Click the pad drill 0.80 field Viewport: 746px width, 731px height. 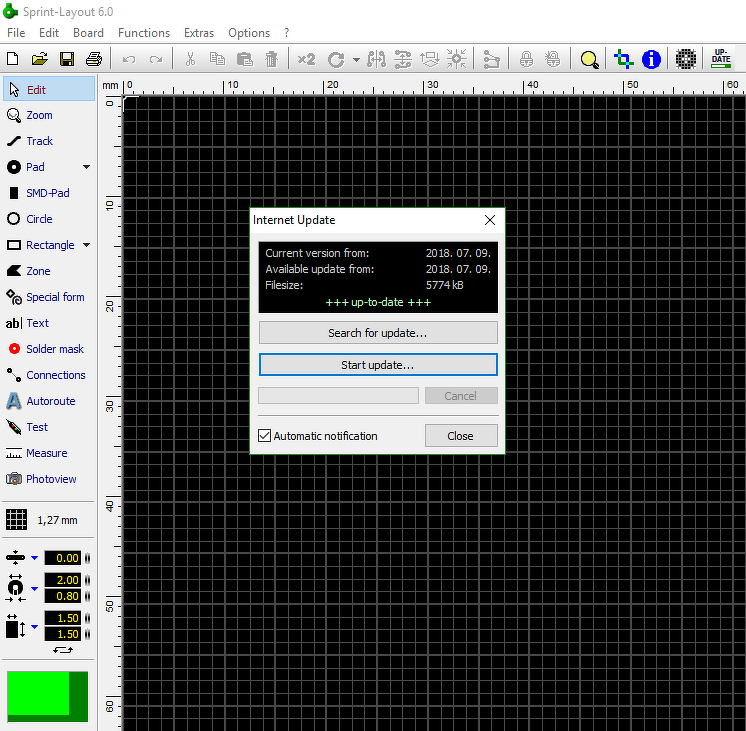point(62,596)
